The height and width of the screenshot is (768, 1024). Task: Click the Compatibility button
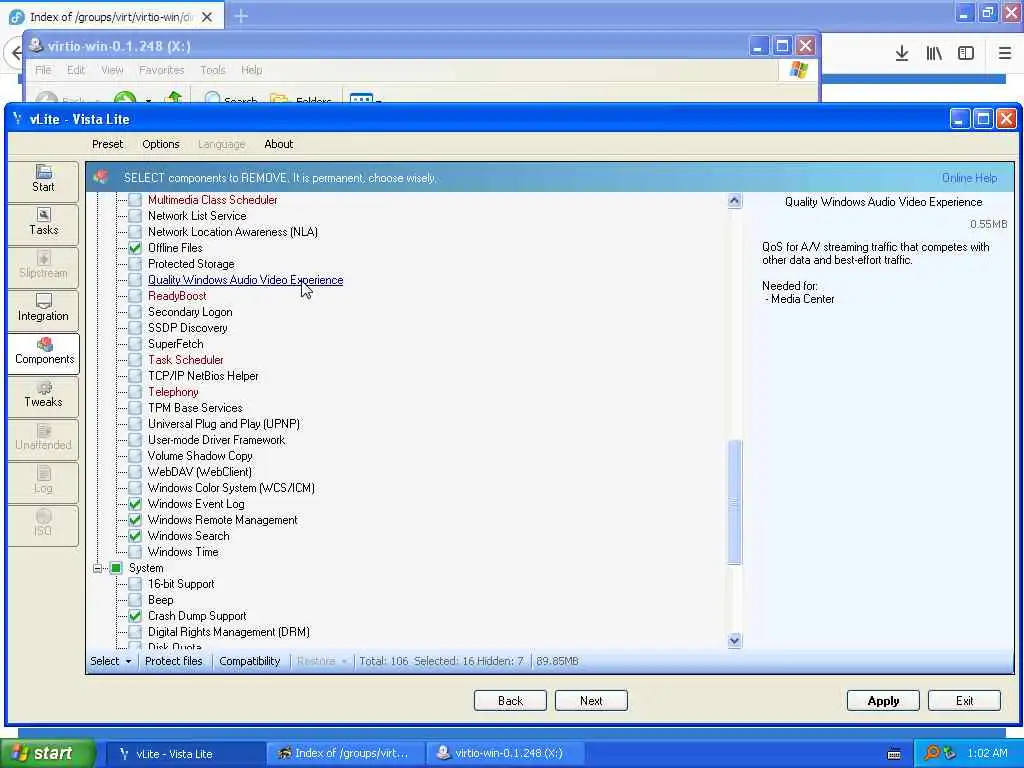pyautogui.click(x=249, y=661)
